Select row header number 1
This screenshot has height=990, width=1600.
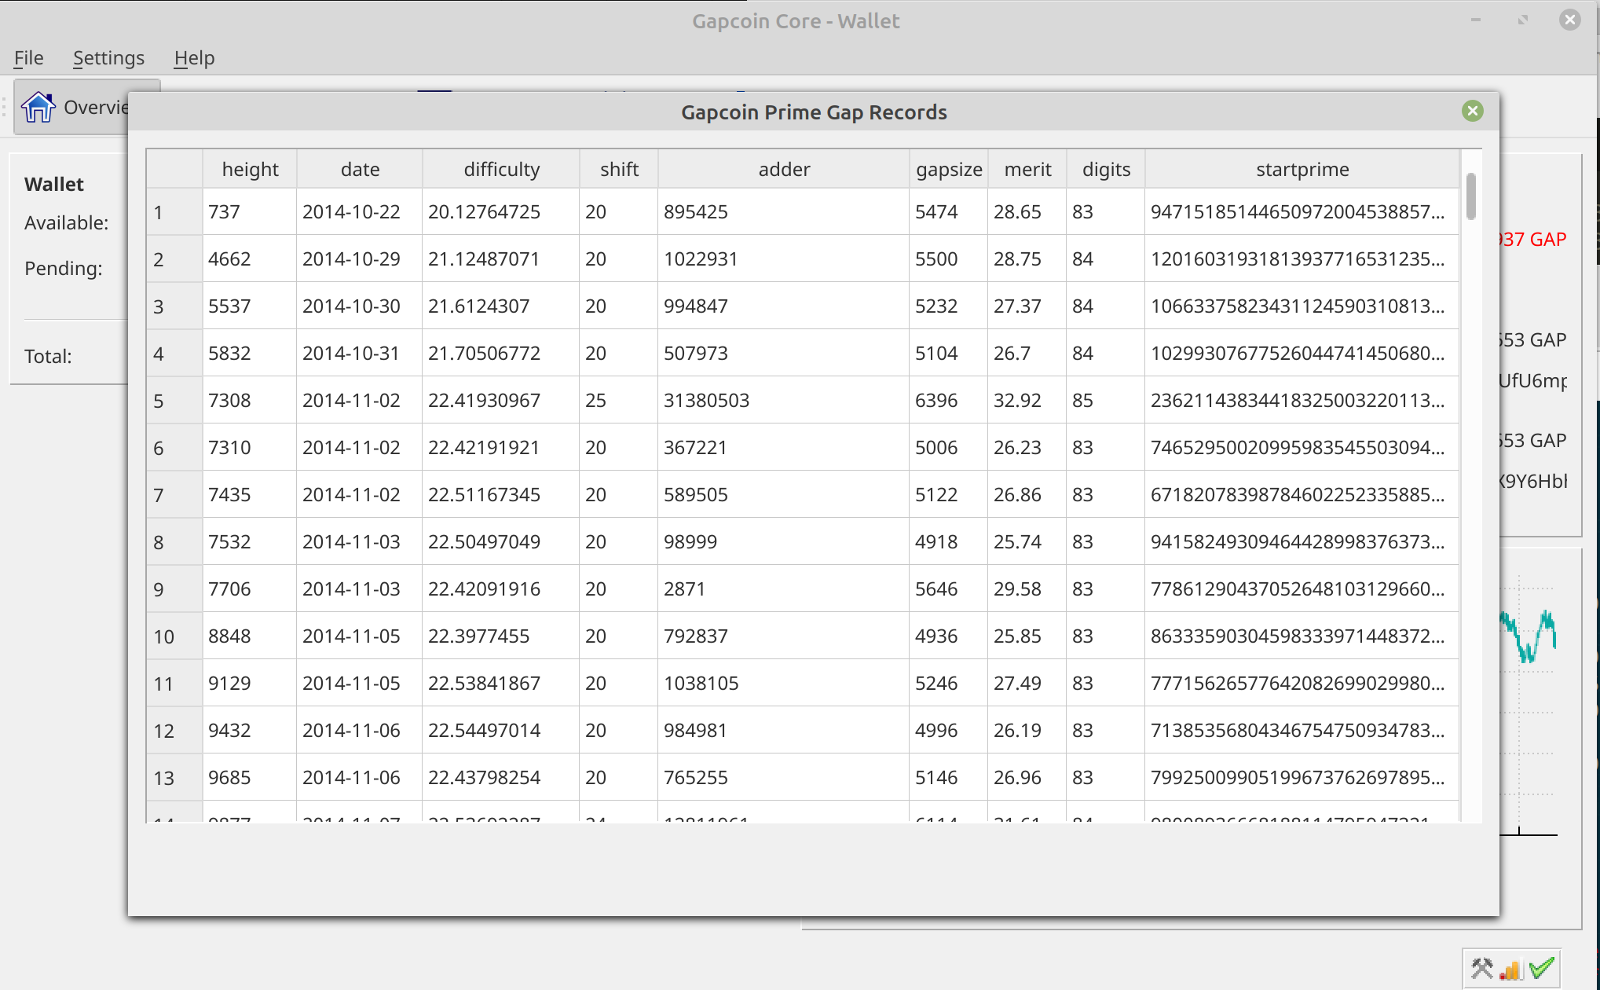[175, 212]
